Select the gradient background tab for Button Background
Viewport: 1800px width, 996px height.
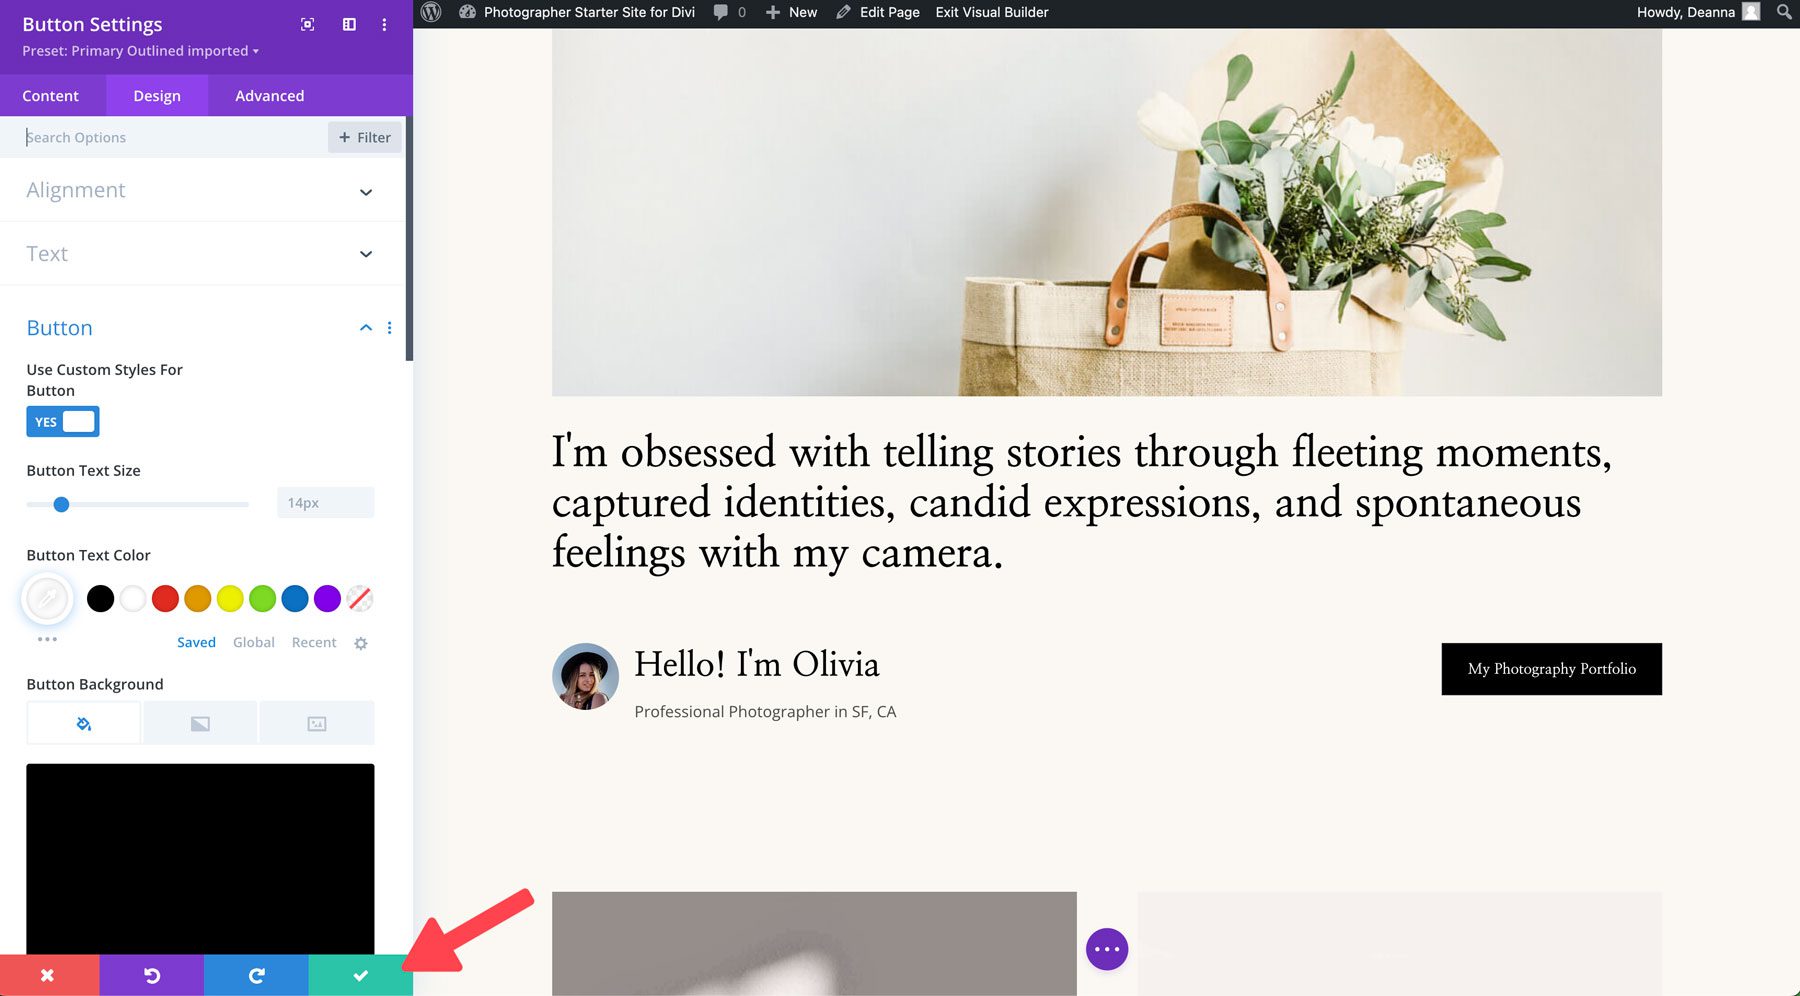click(x=200, y=722)
